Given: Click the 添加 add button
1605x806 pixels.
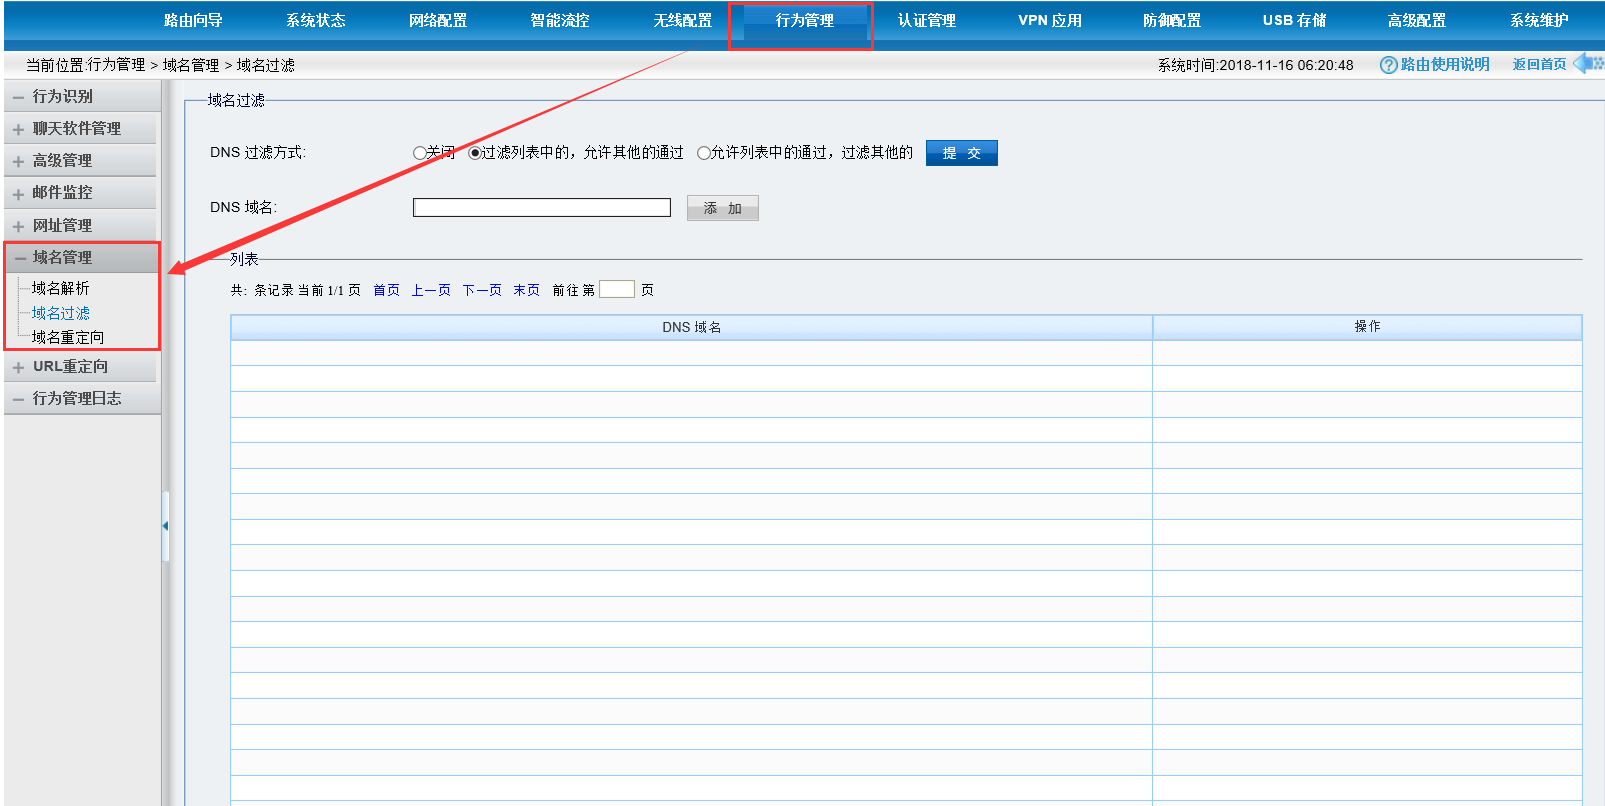Looking at the screenshot, I should point(723,208).
